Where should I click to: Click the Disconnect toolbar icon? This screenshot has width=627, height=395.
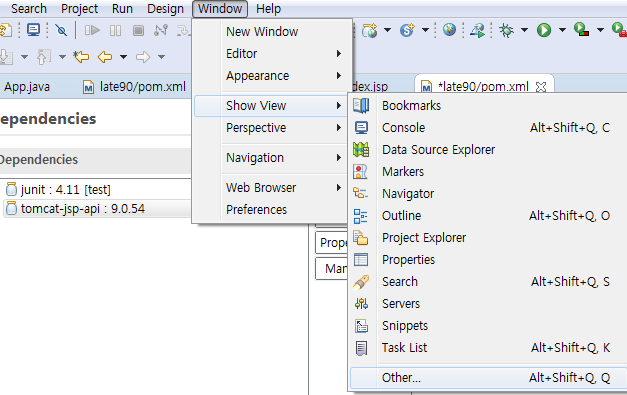161,30
